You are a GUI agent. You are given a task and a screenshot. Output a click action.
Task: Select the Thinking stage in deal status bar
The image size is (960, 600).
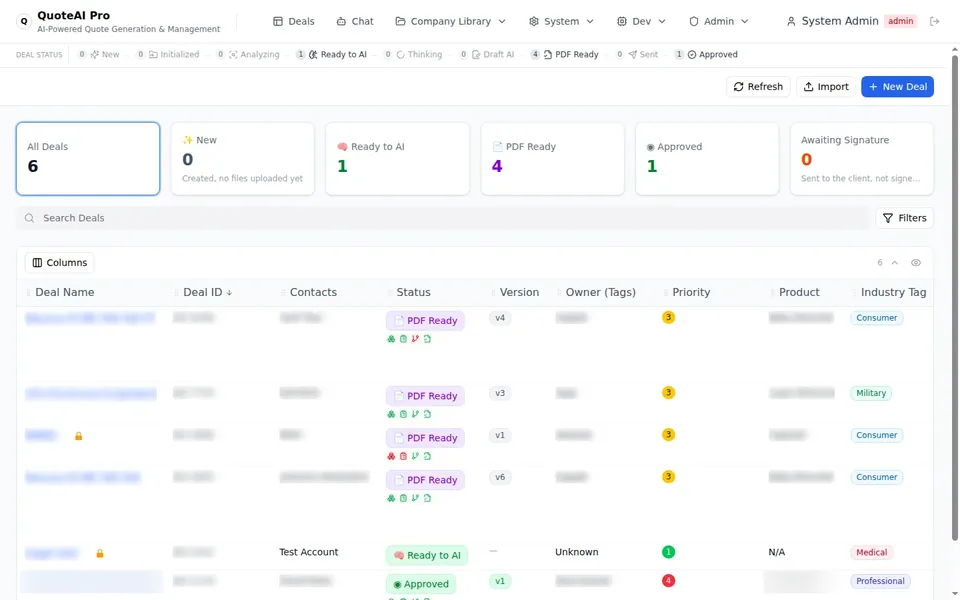click(x=413, y=54)
